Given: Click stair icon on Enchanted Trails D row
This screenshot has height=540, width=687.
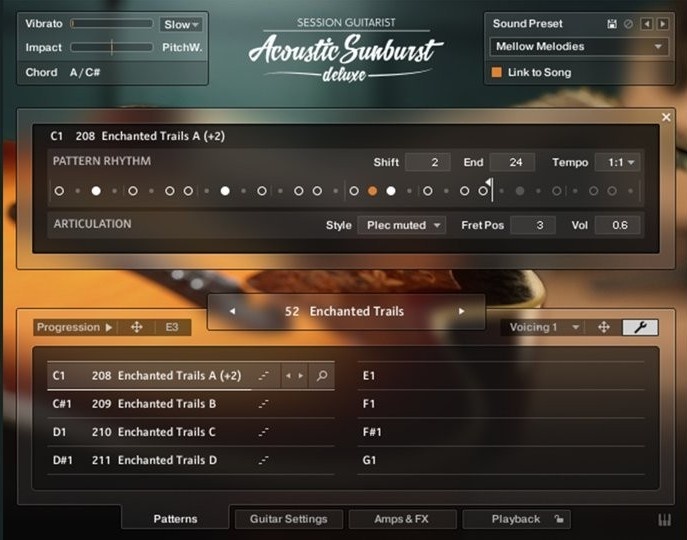Looking at the screenshot, I should (263, 460).
